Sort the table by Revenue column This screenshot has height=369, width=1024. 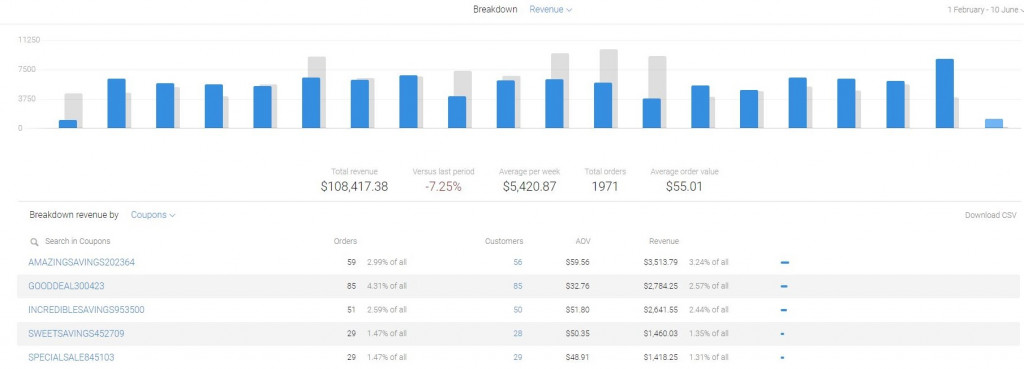click(664, 242)
